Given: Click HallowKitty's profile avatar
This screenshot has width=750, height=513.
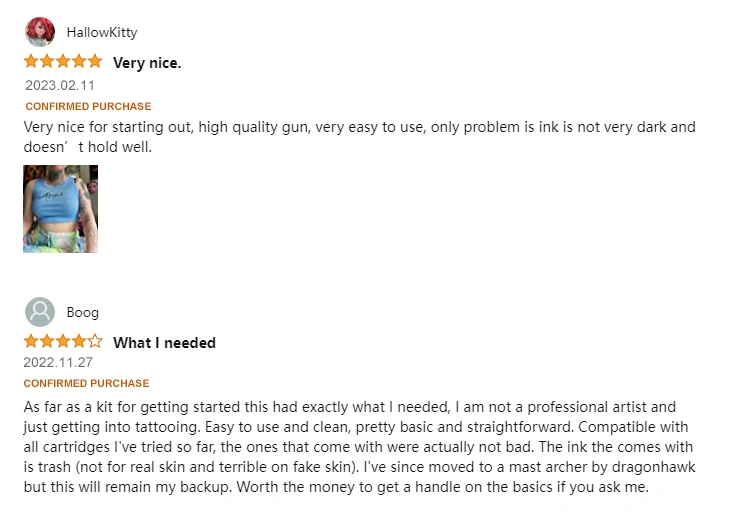Looking at the screenshot, I should point(40,32).
